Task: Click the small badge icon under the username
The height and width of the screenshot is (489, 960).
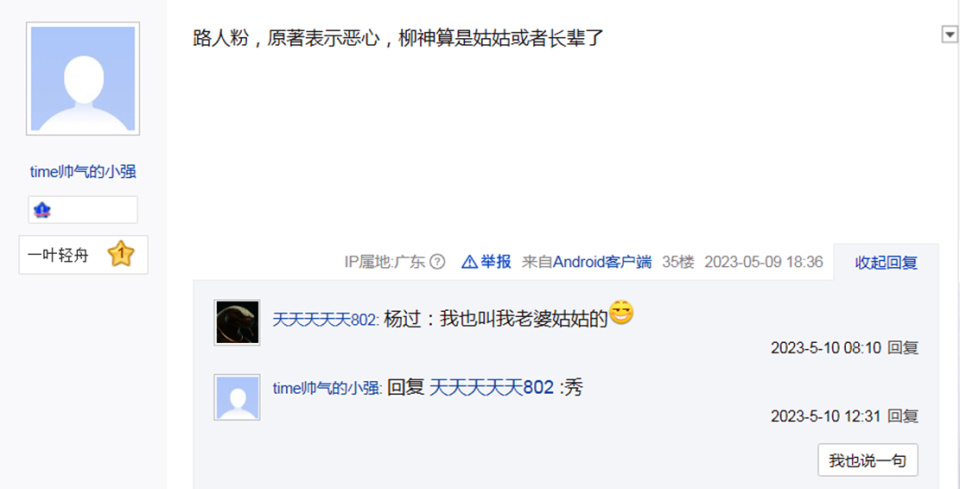Action: [42, 211]
